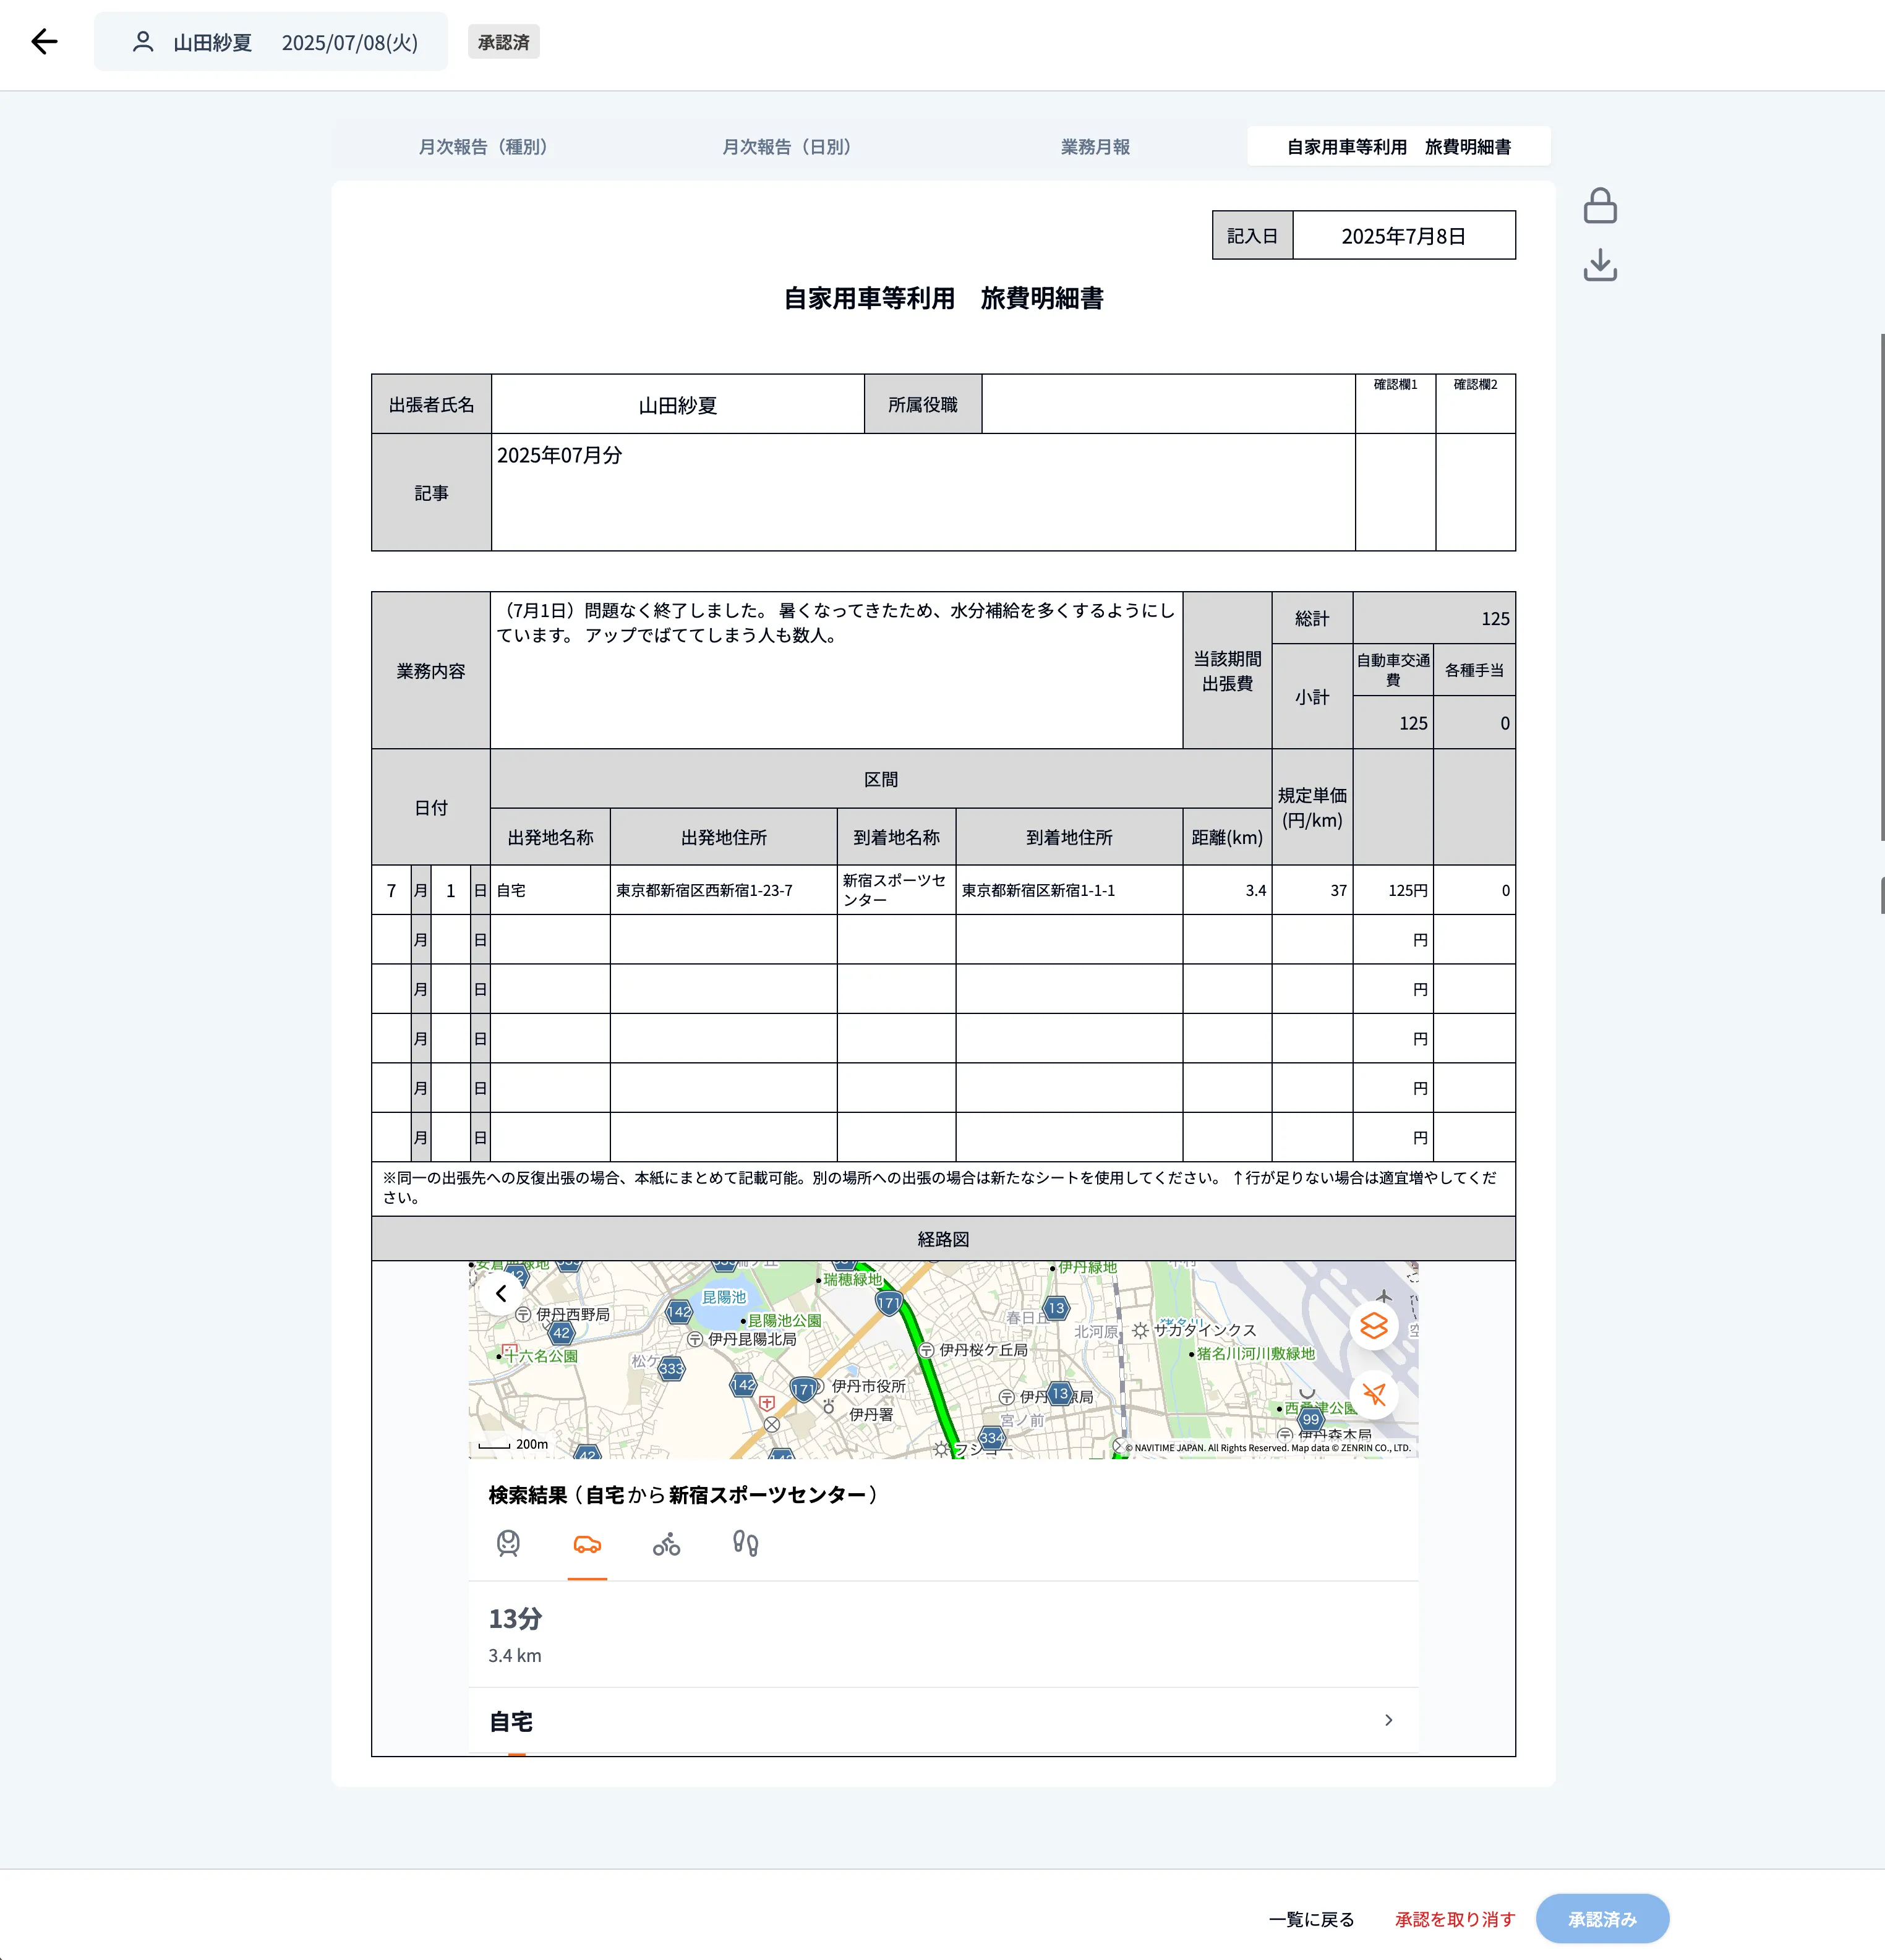The width and height of the screenshot is (1885, 1960).
Task: Switch to 月次報告（日別） tab
Action: (787, 147)
